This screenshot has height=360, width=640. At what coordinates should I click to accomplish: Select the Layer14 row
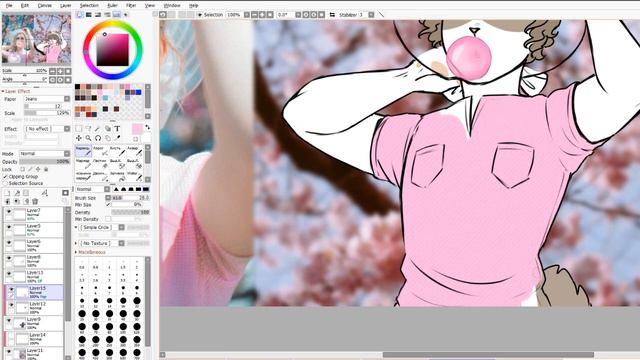click(34, 339)
